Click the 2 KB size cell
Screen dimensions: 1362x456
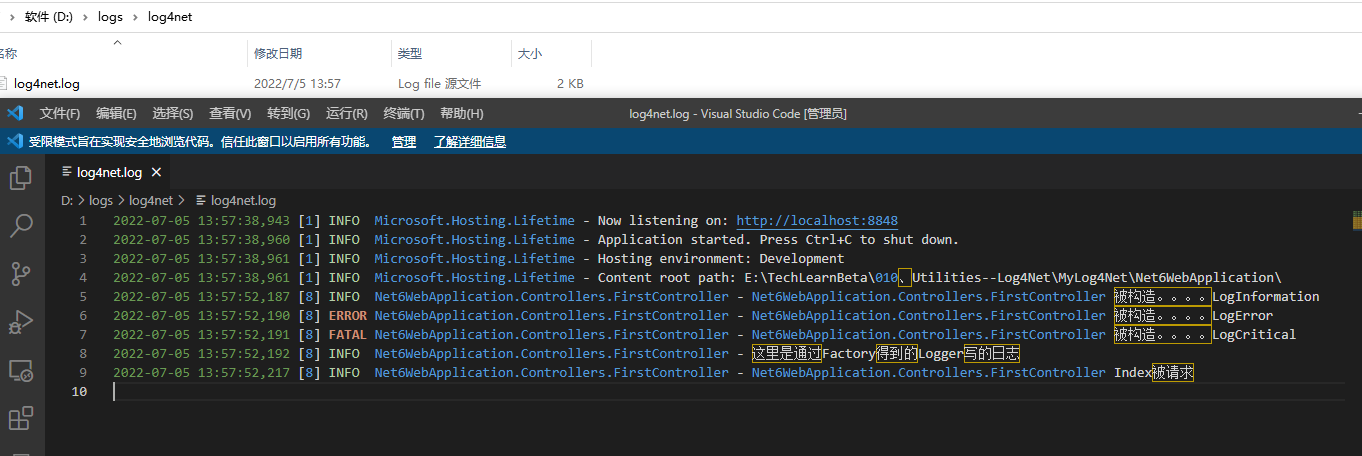point(570,84)
